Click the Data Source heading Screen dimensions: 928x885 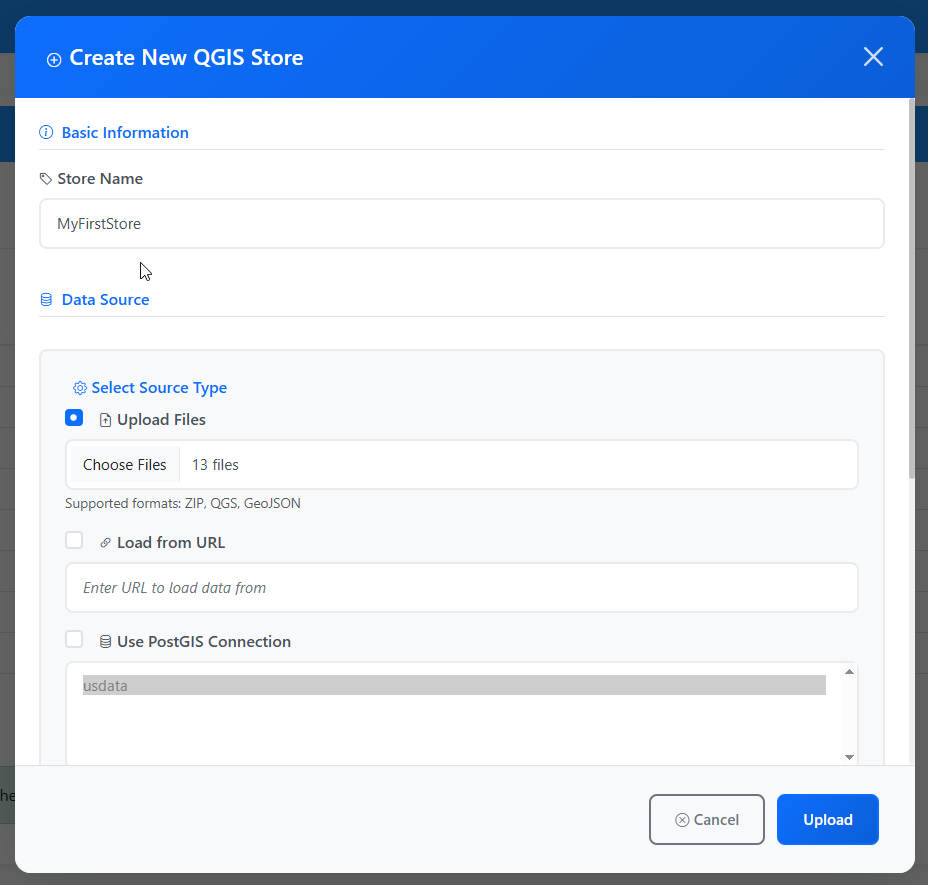click(x=105, y=300)
